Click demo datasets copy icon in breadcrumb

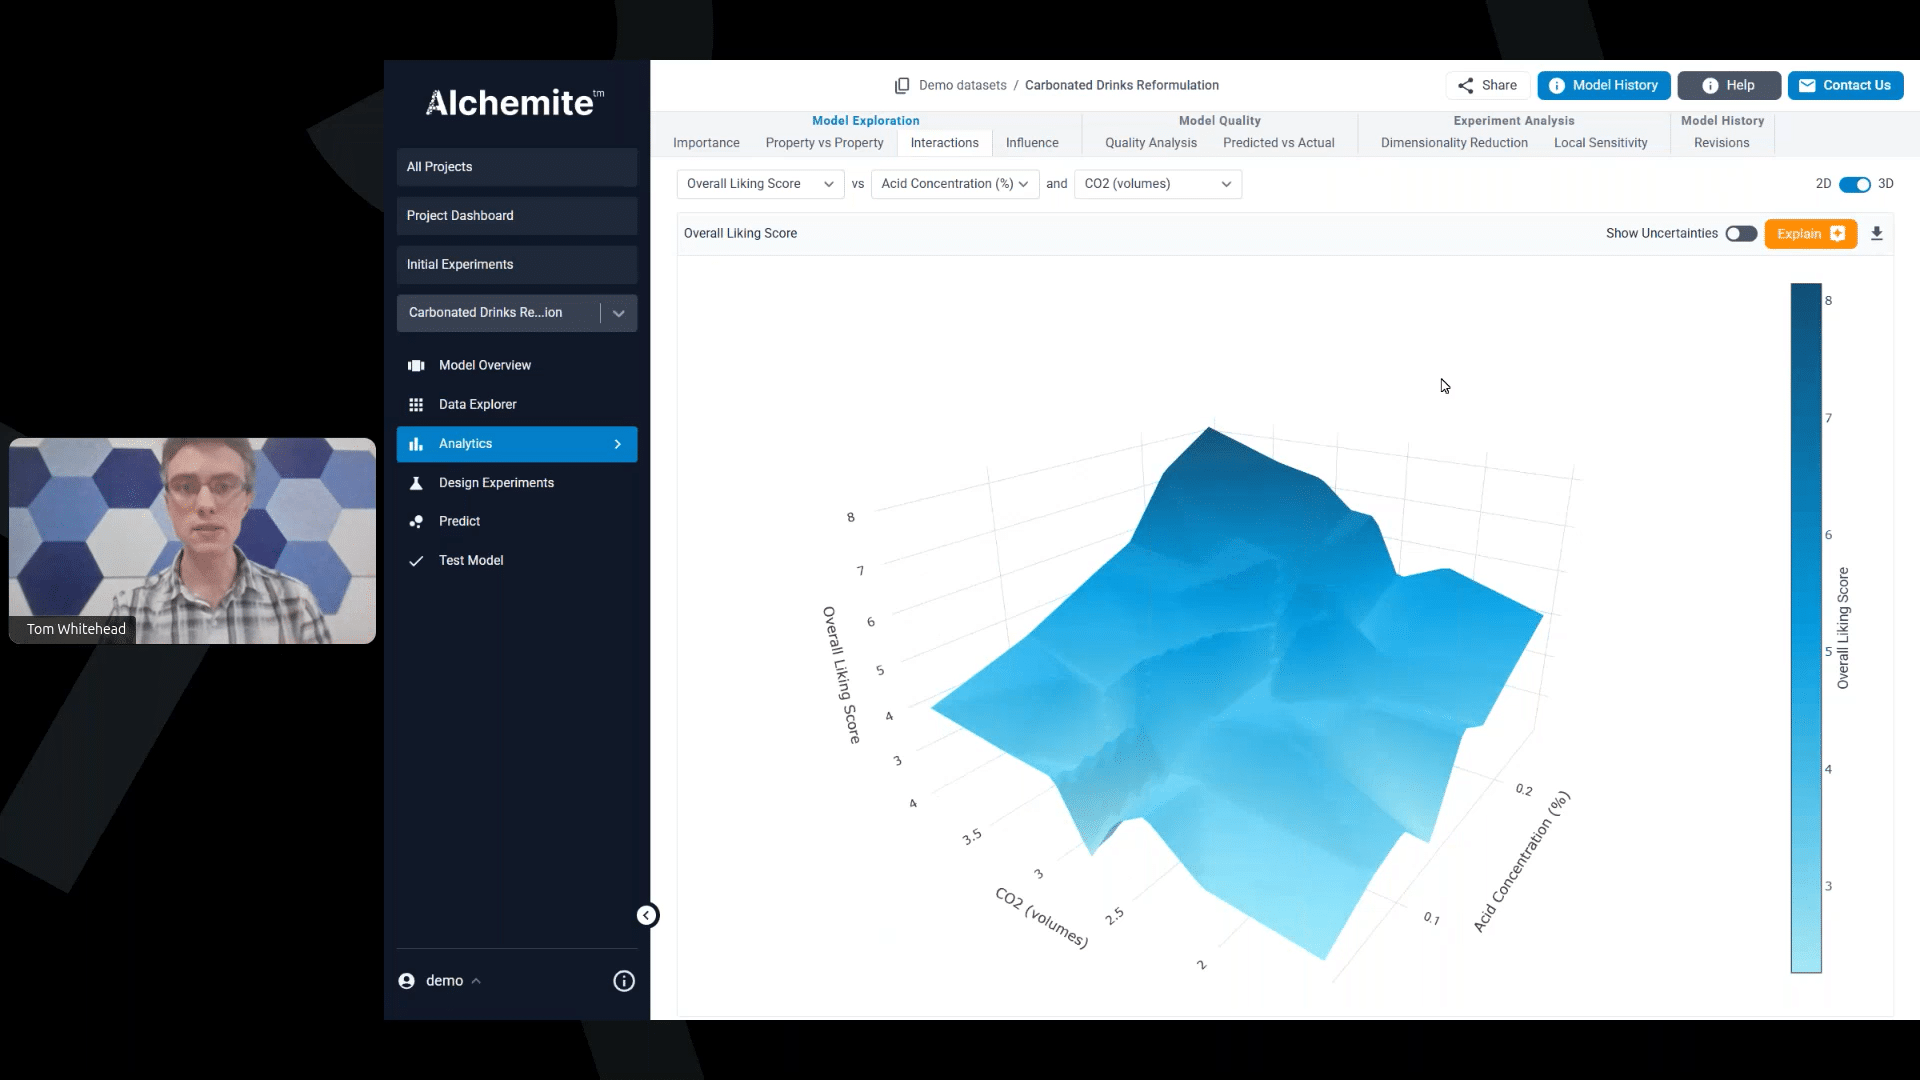(901, 86)
